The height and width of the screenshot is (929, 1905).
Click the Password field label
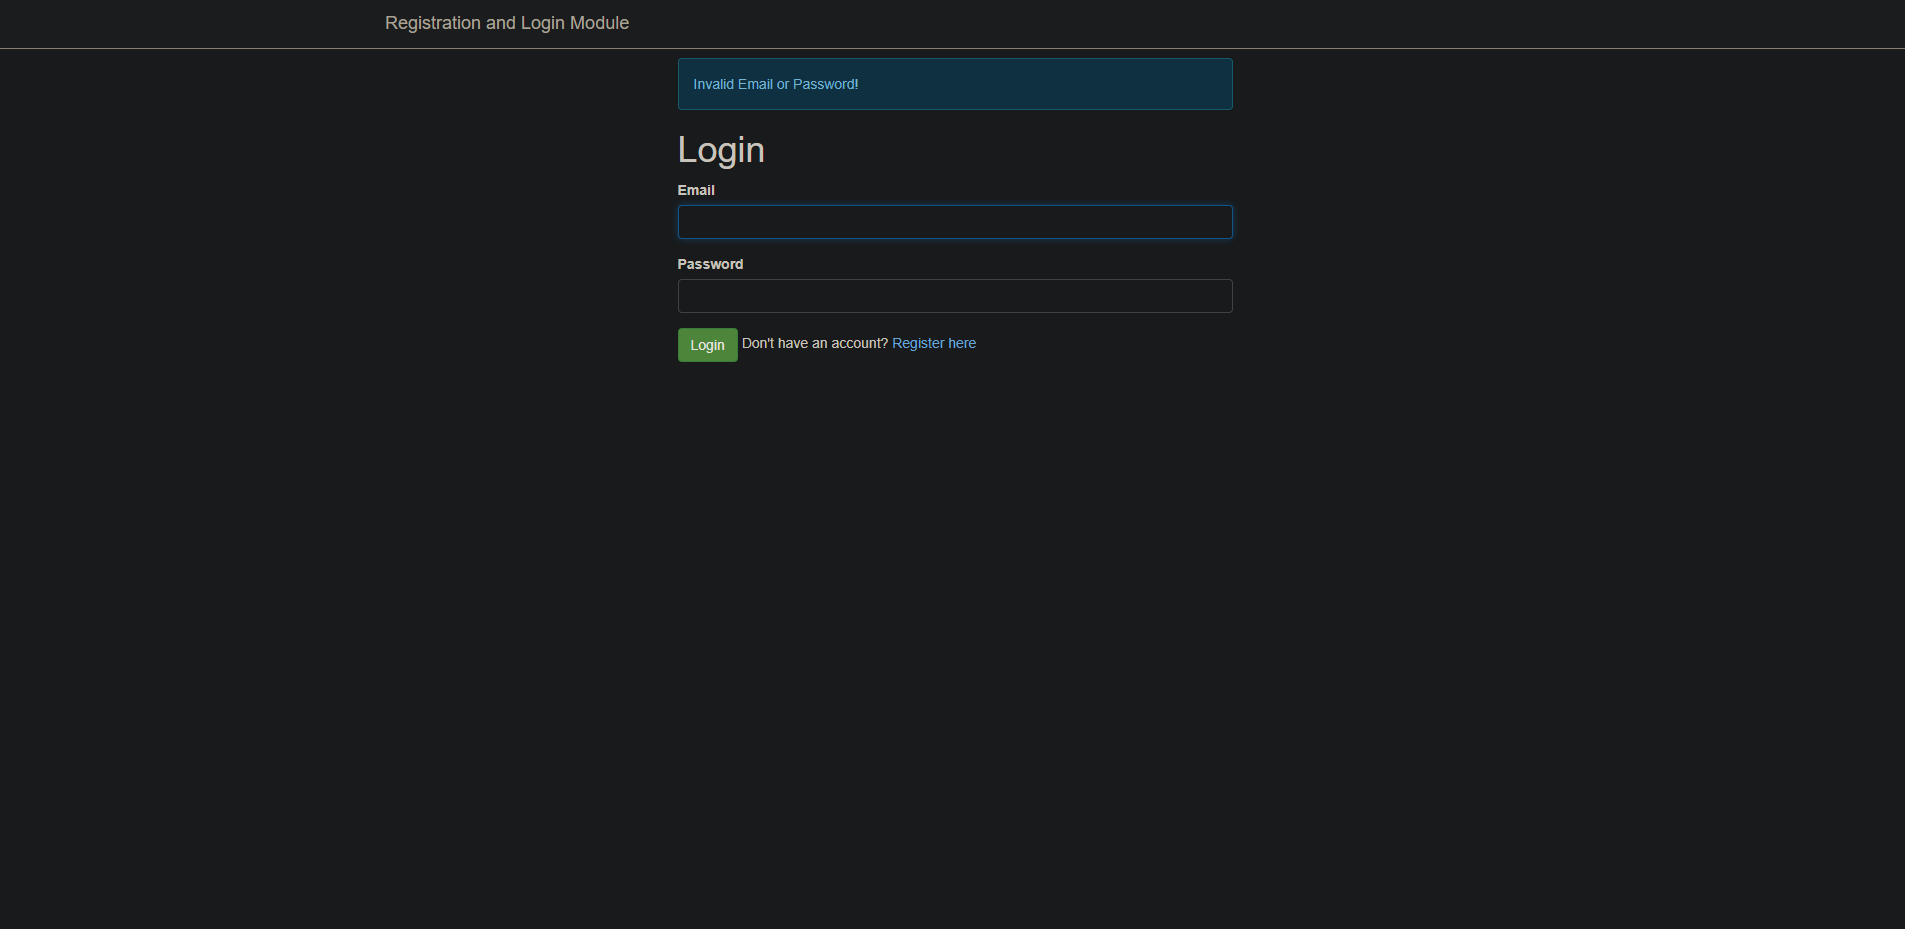(710, 264)
